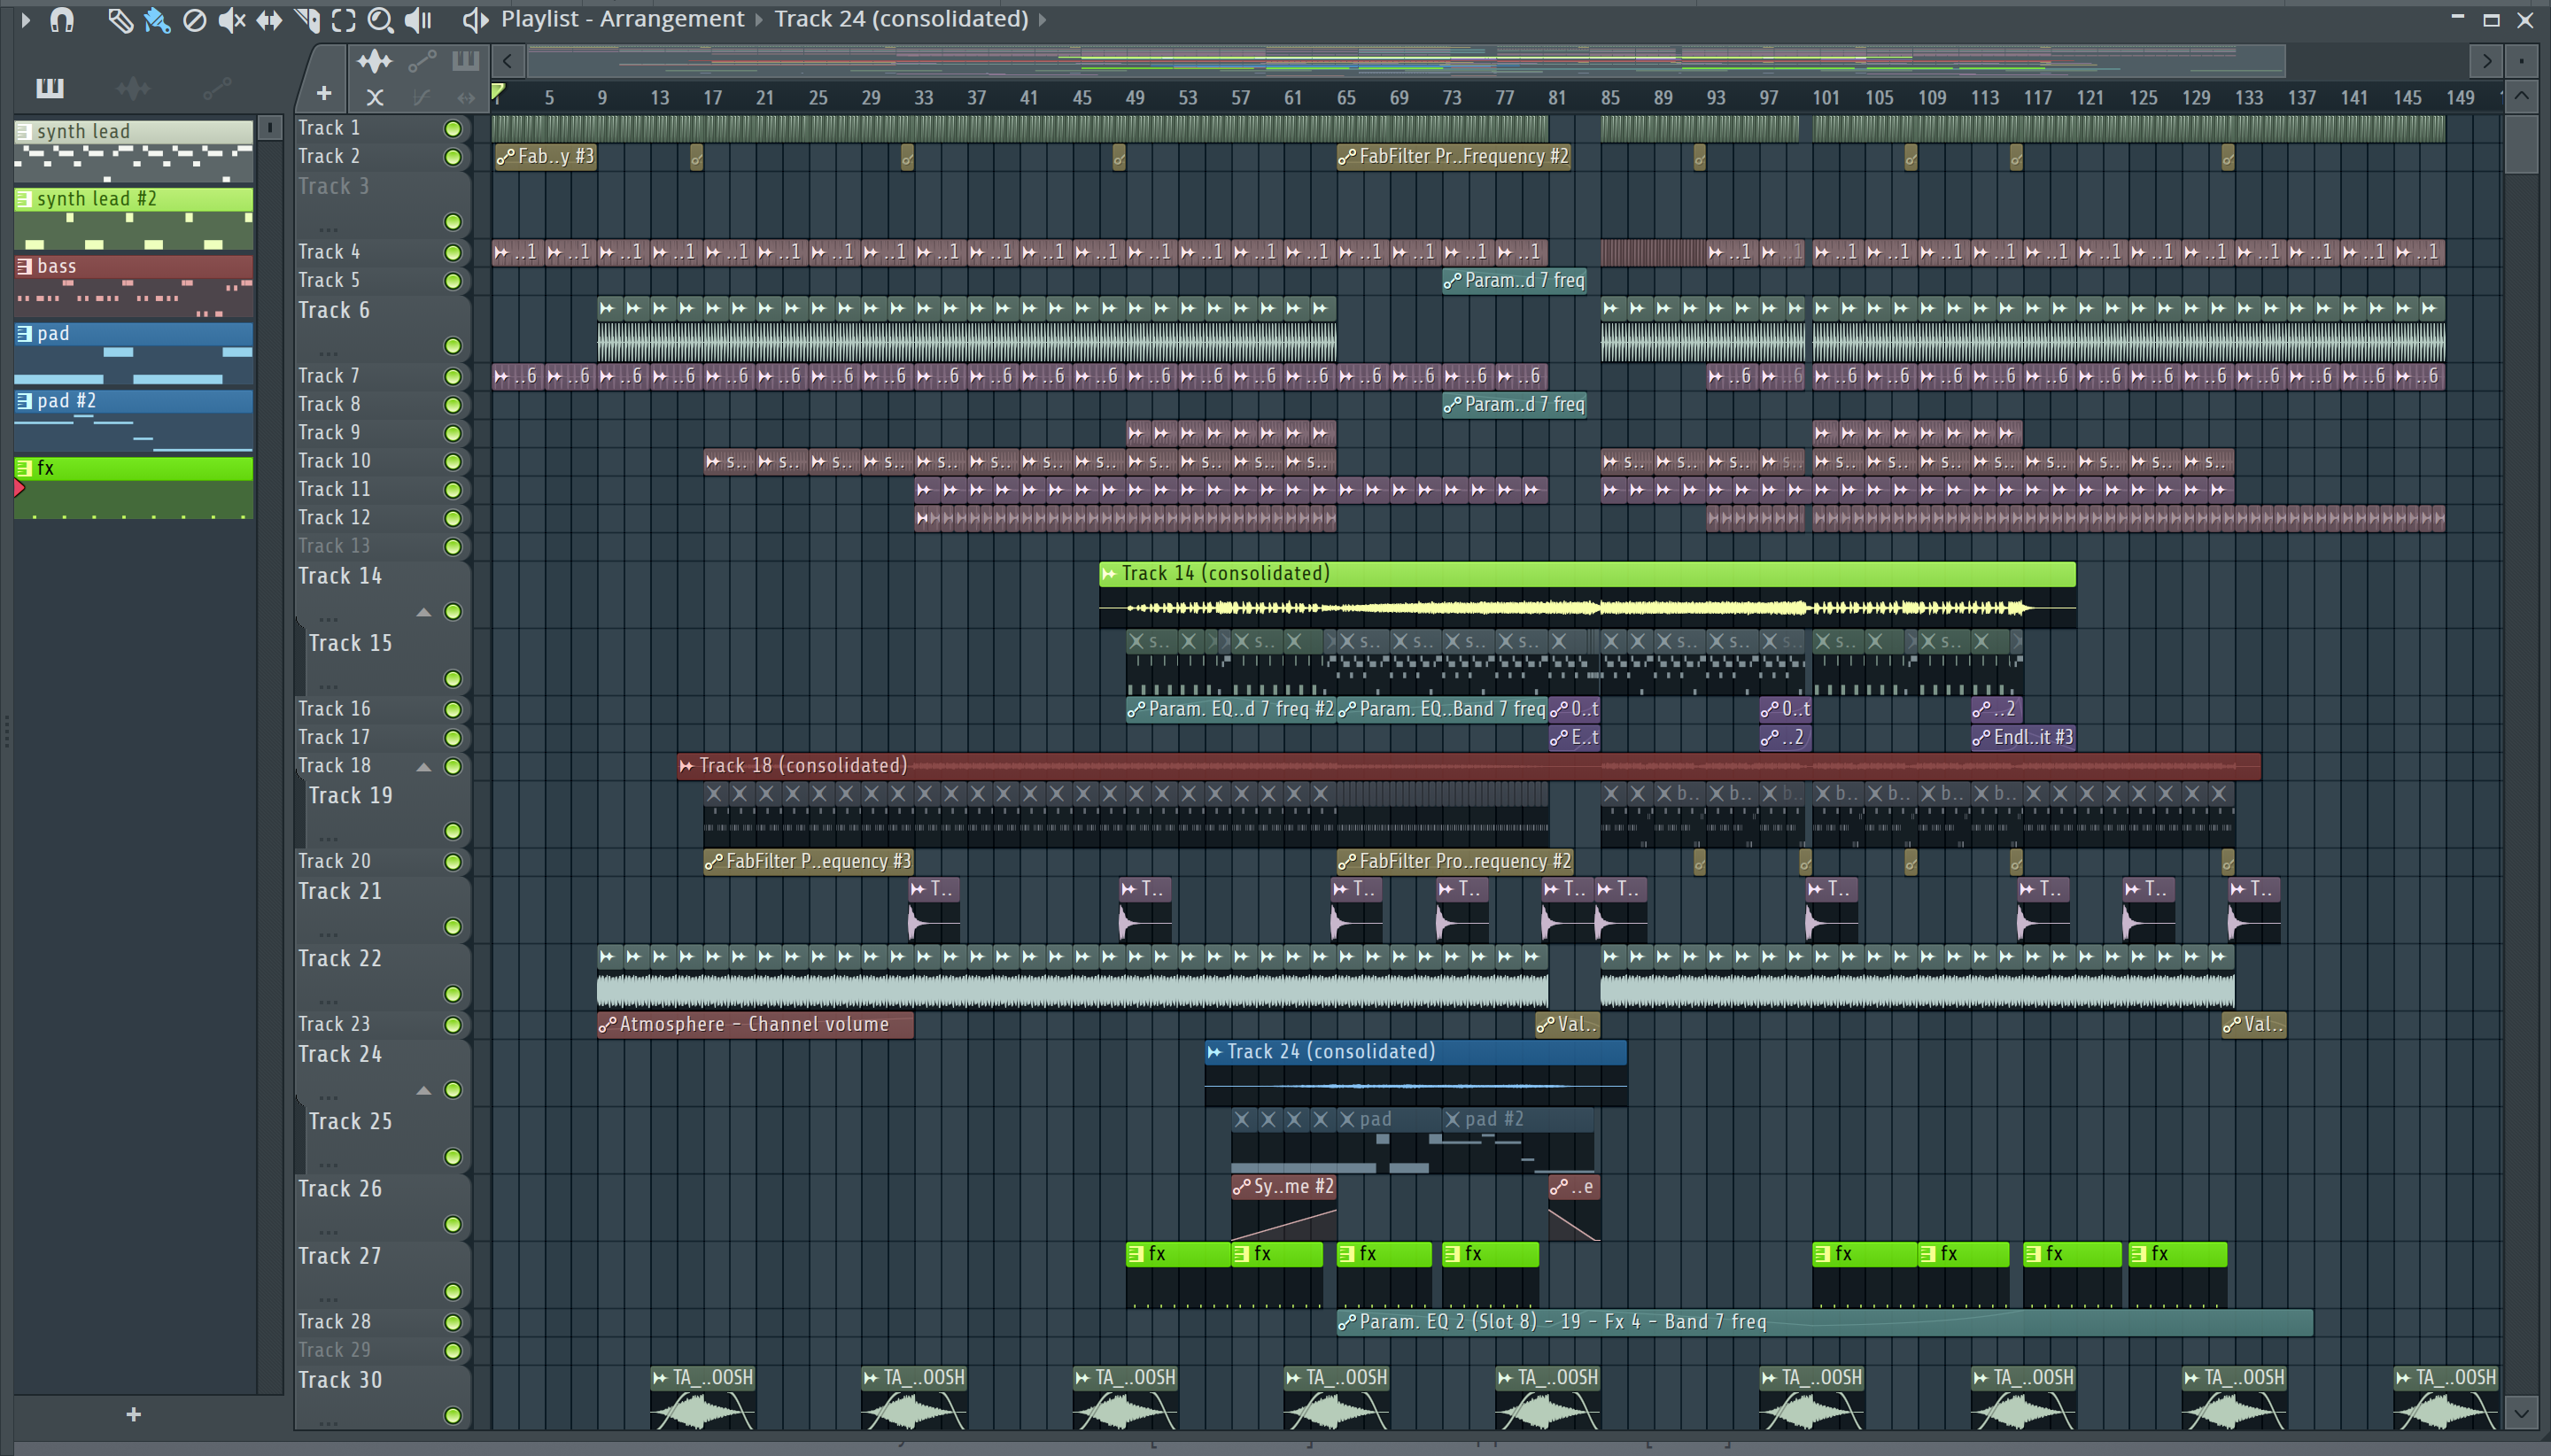Select the Slice tool
This screenshot has height=1456, width=2551.
click(307, 19)
